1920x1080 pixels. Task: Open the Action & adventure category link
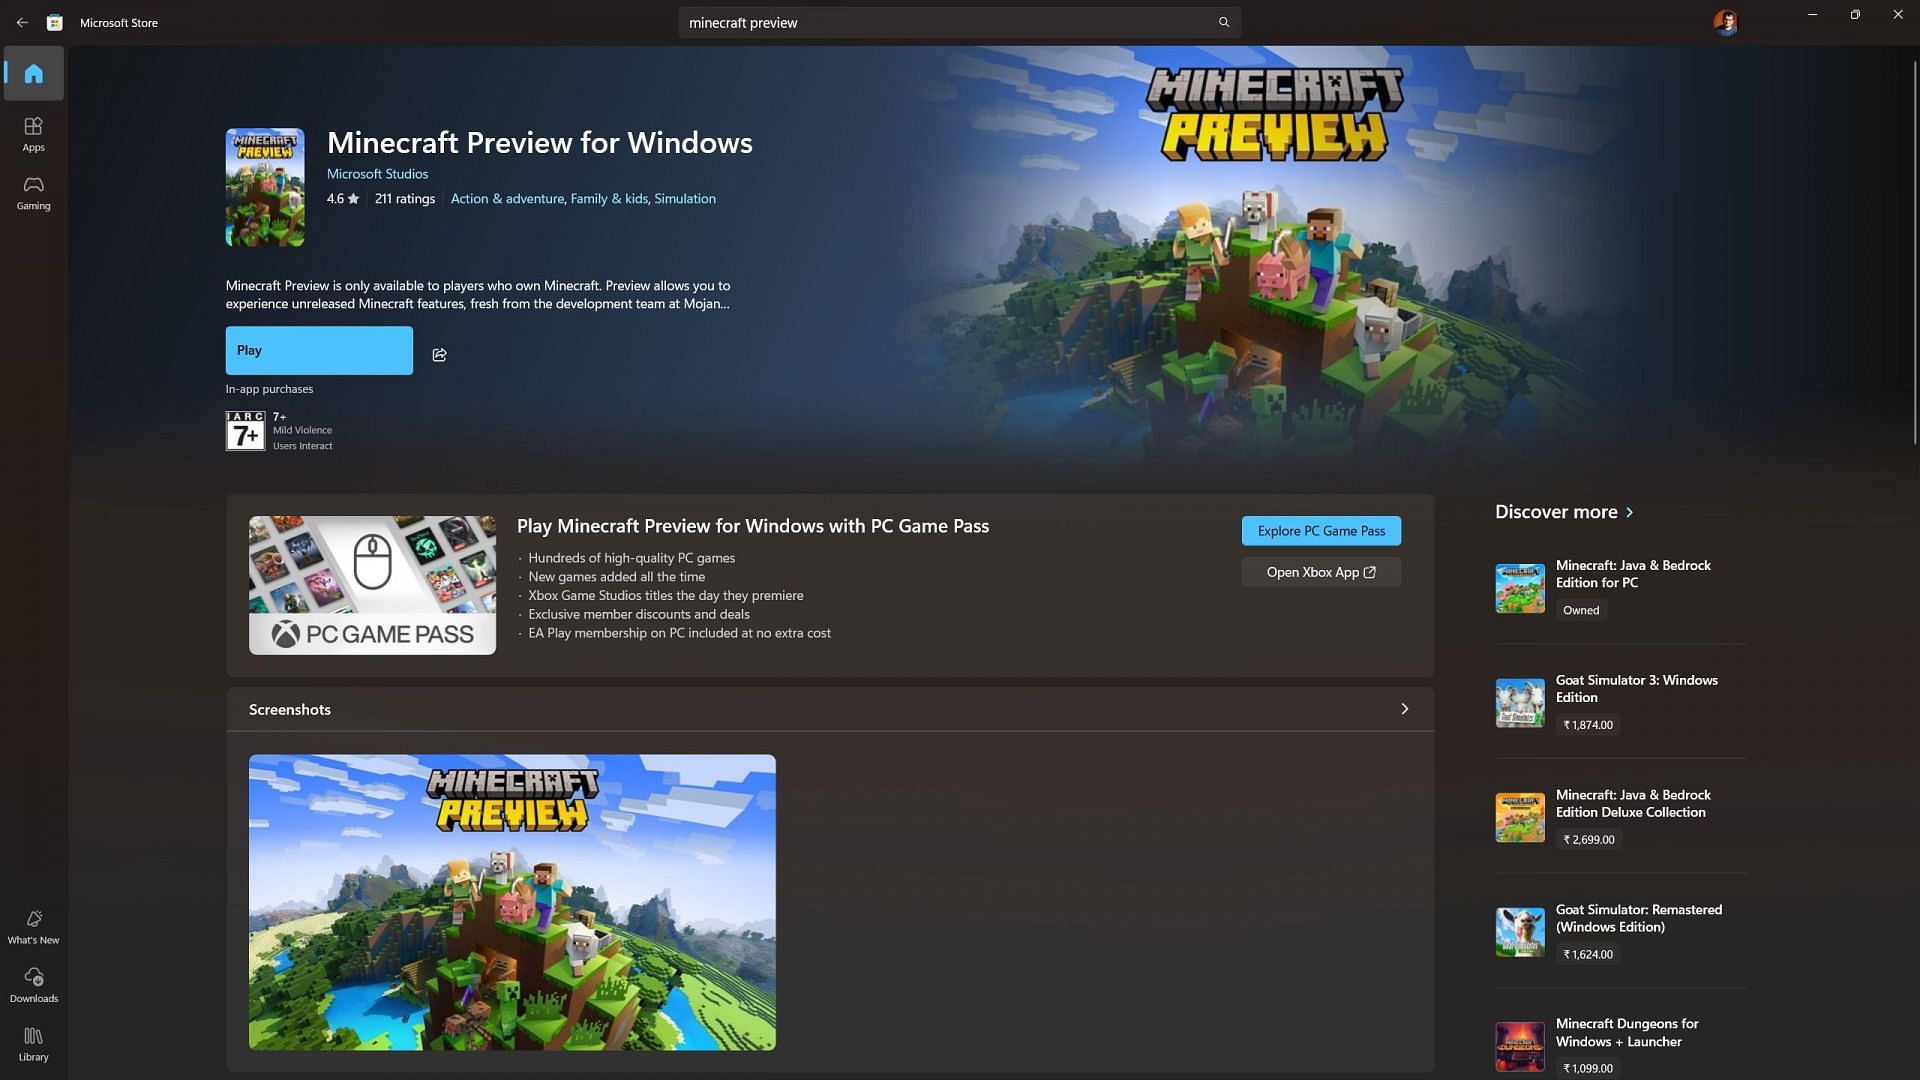coord(507,199)
